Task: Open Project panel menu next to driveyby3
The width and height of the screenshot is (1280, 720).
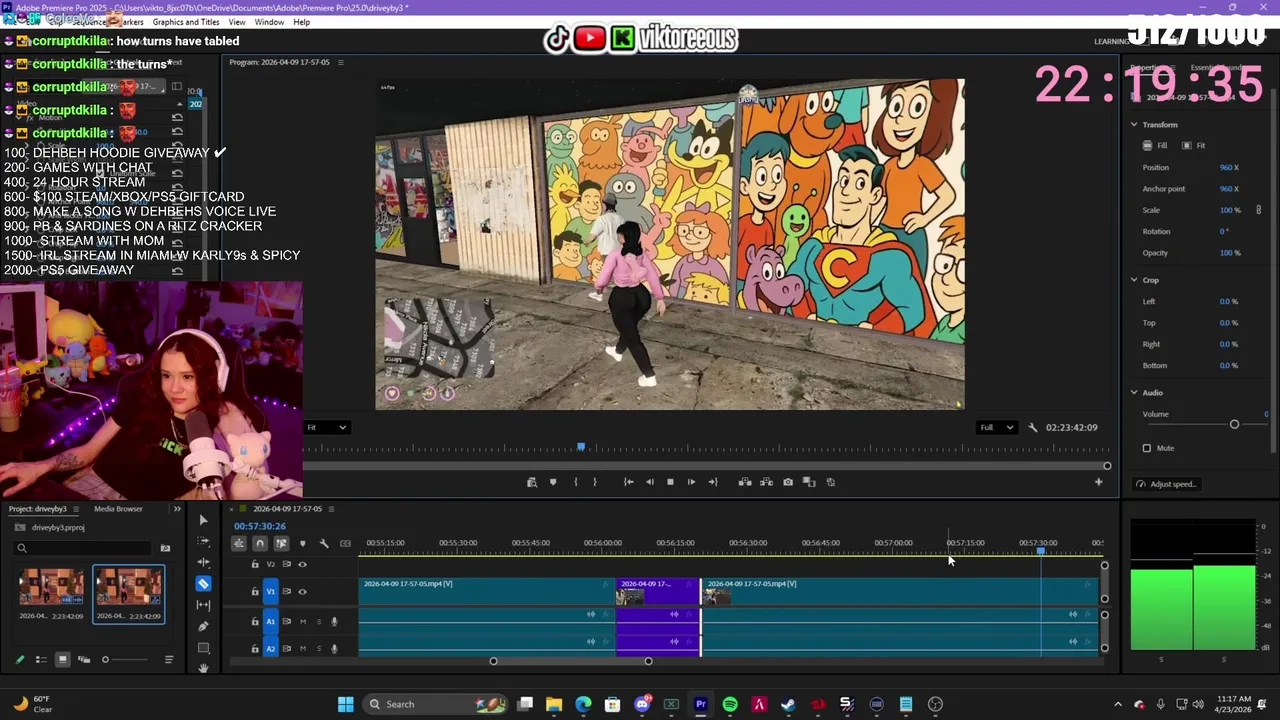Action: click(x=75, y=509)
